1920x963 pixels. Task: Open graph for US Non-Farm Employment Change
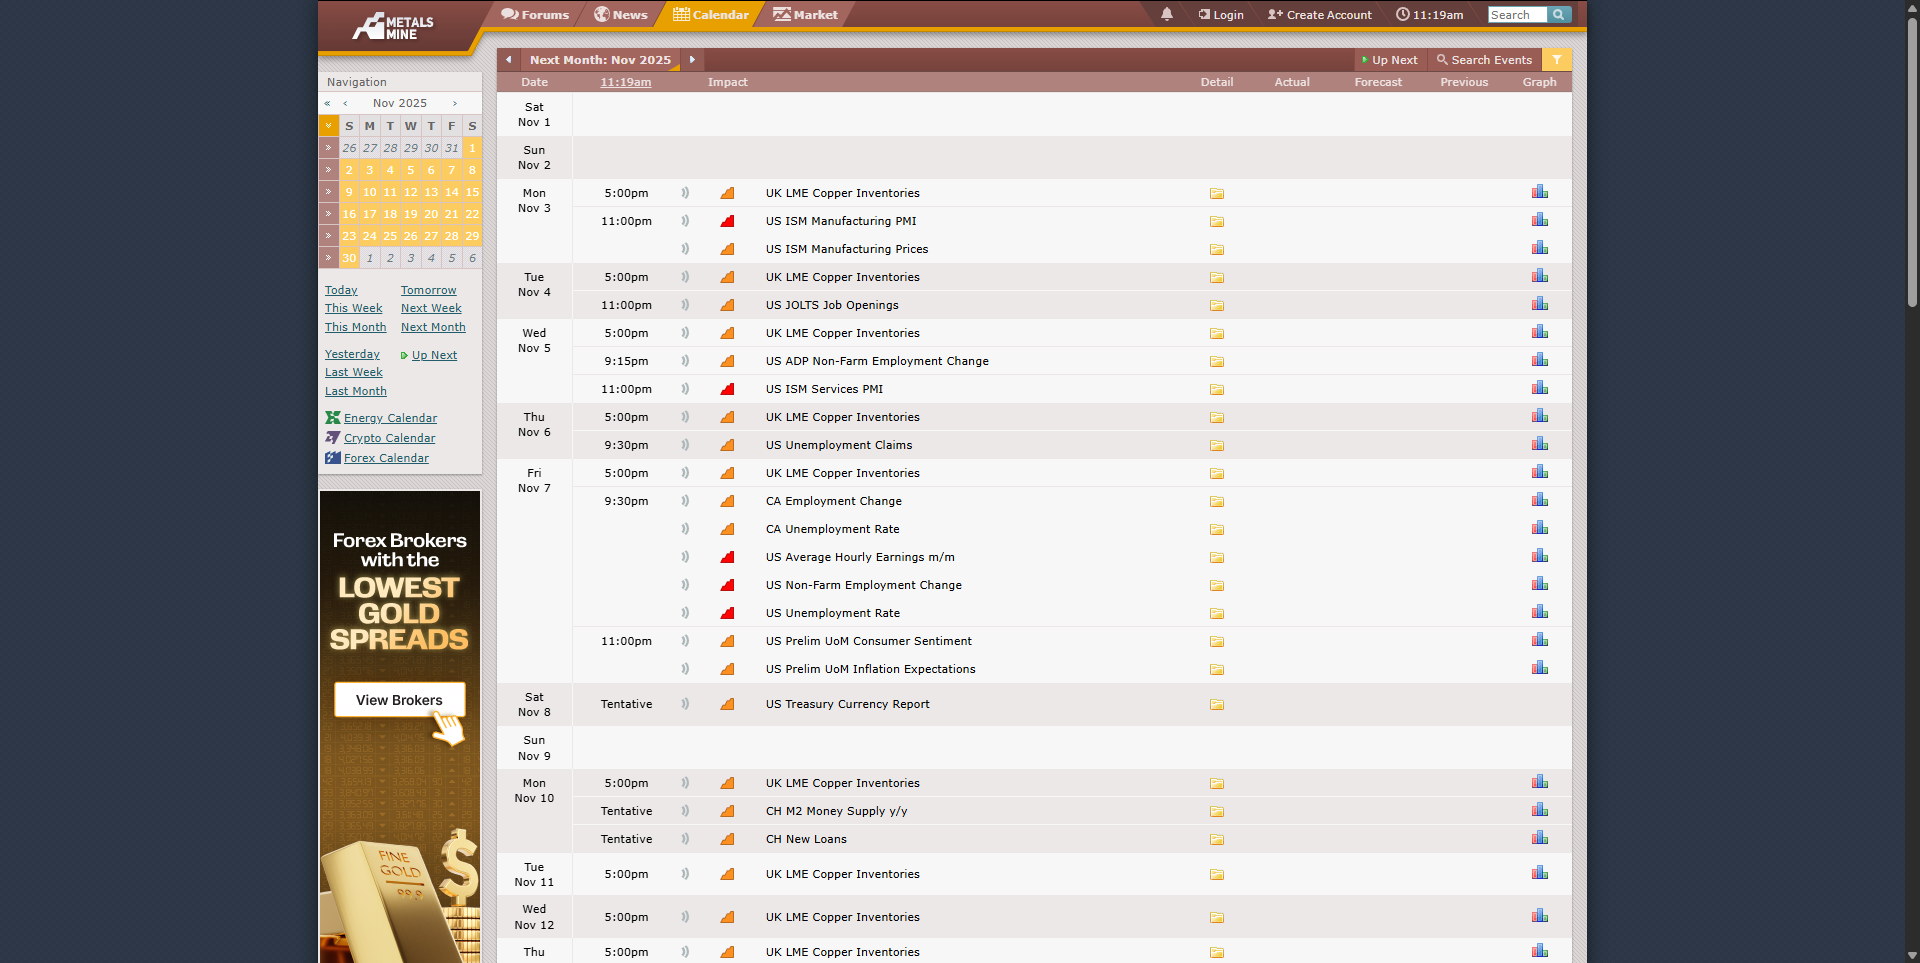click(x=1539, y=584)
